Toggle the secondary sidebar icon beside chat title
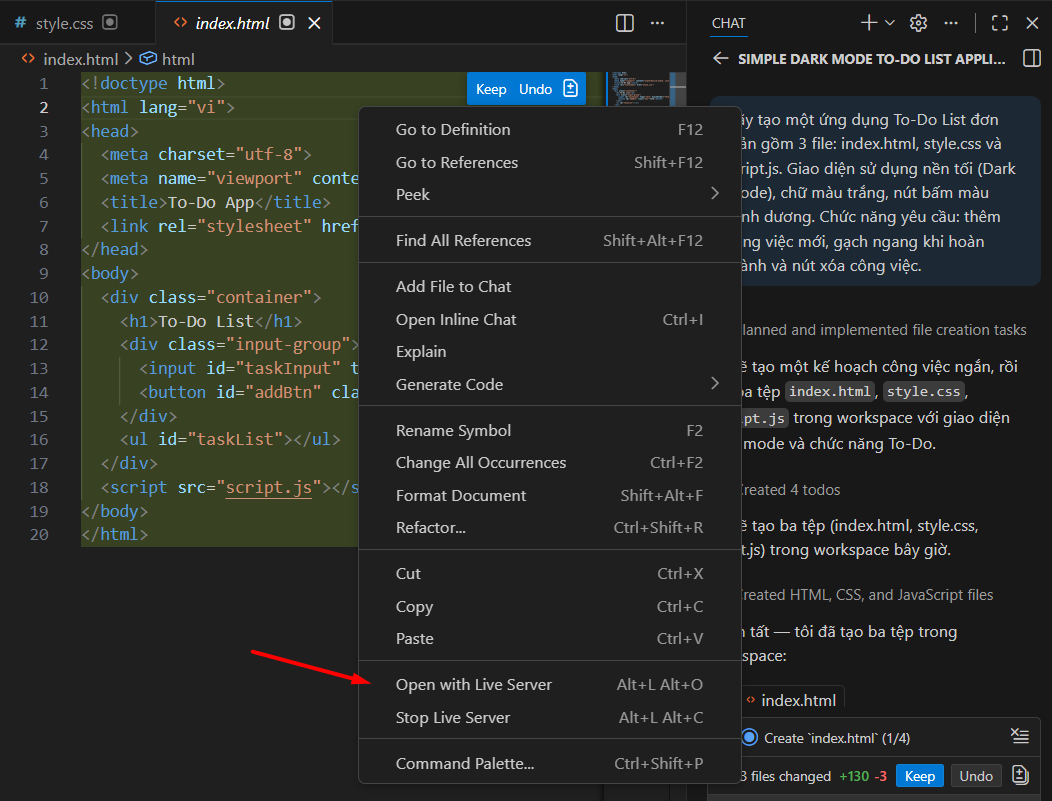The width and height of the screenshot is (1052, 801). click(x=1031, y=58)
